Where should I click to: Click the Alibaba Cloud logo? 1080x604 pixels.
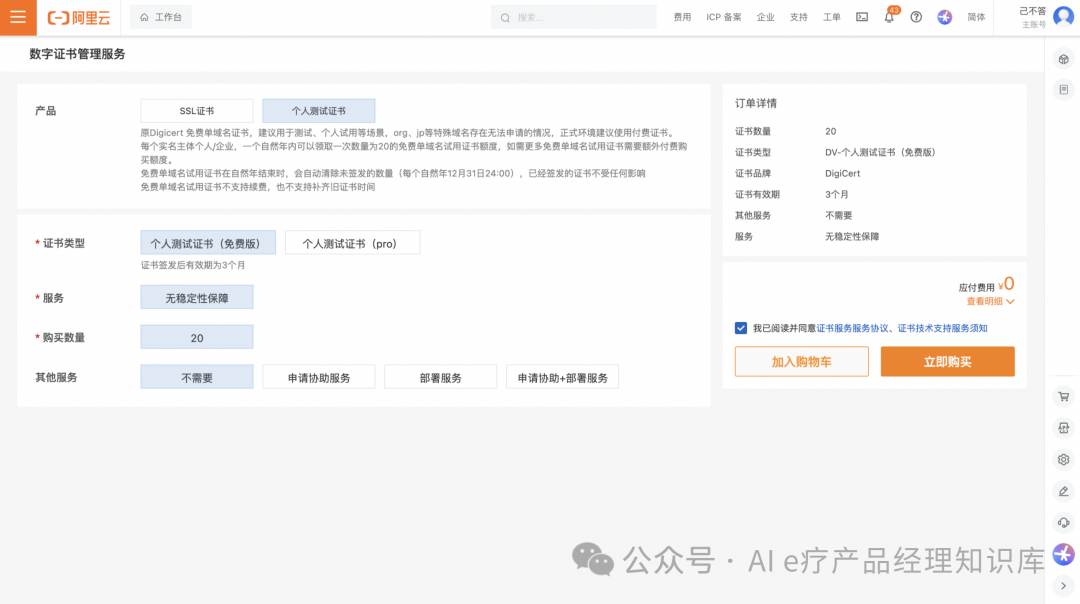pyautogui.click(x=79, y=18)
